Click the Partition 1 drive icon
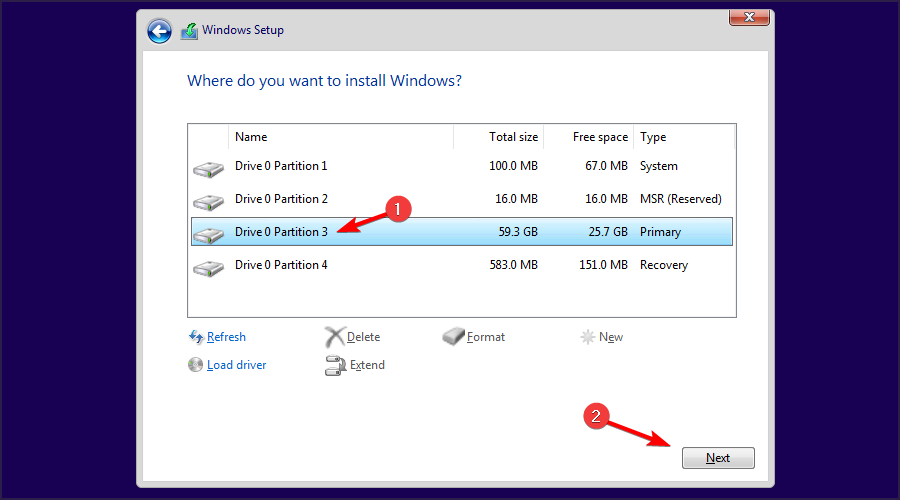The image size is (900, 500). 208,167
